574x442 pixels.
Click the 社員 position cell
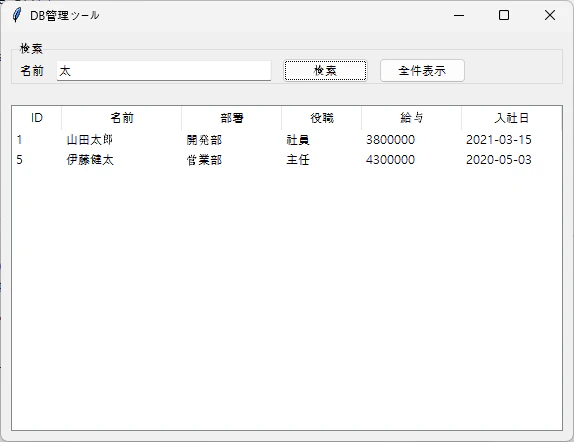tap(298, 140)
